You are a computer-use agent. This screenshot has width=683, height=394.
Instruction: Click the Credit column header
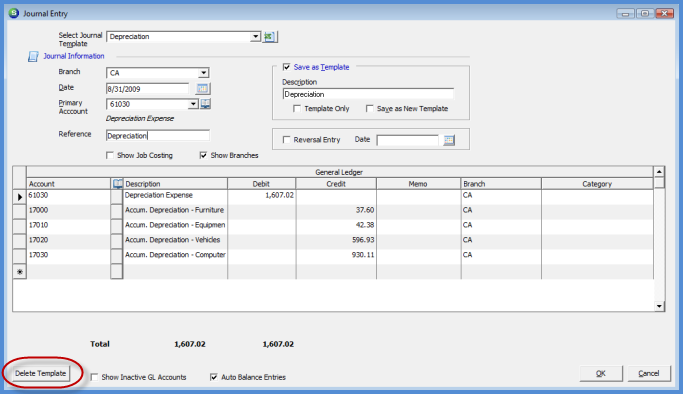(336, 184)
